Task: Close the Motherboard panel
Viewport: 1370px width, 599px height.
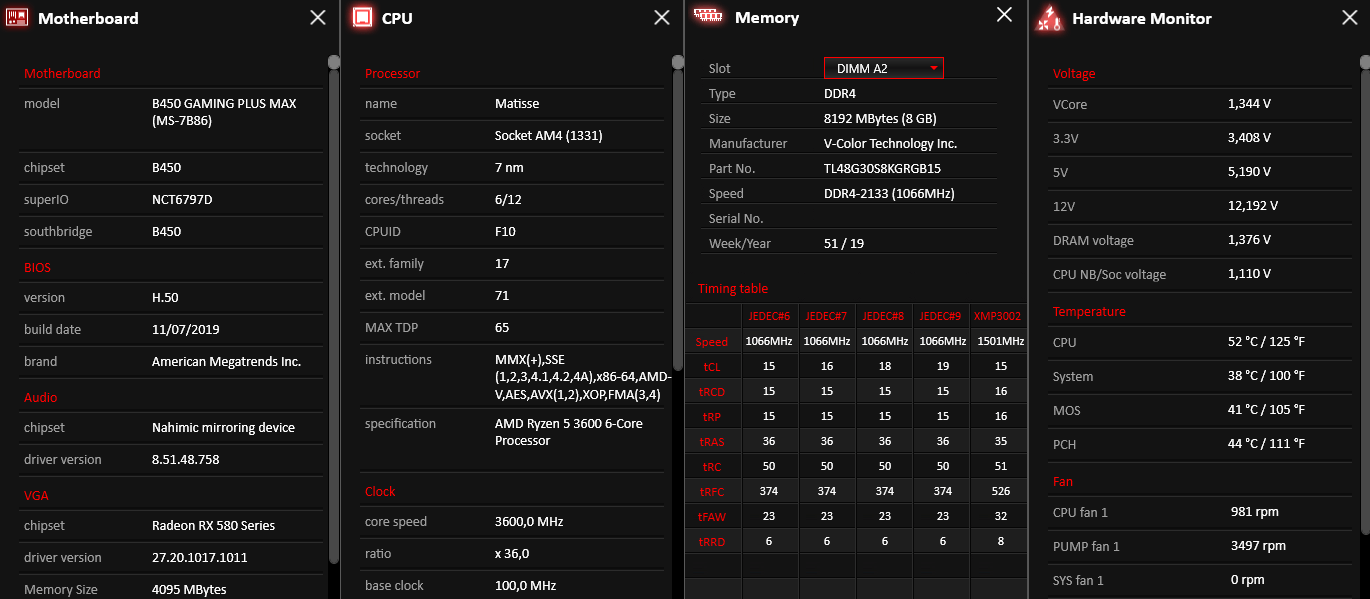Action: (x=317, y=18)
